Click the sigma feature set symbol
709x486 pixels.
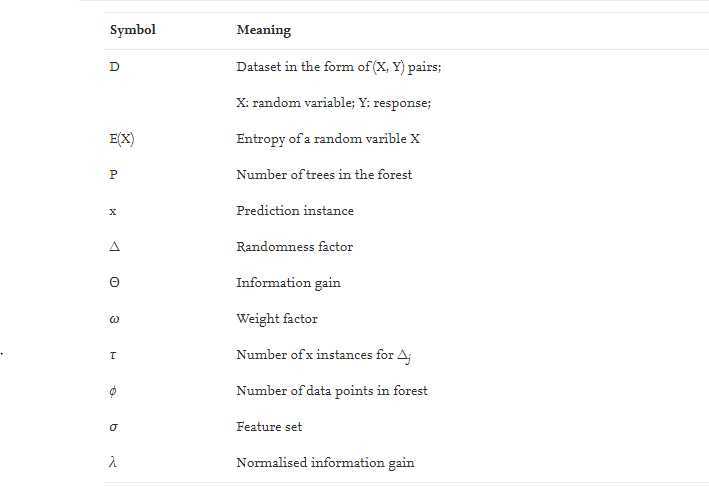(x=113, y=427)
